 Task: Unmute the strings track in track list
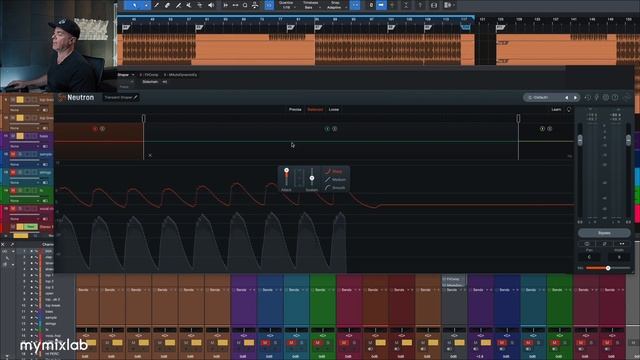(13, 173)
